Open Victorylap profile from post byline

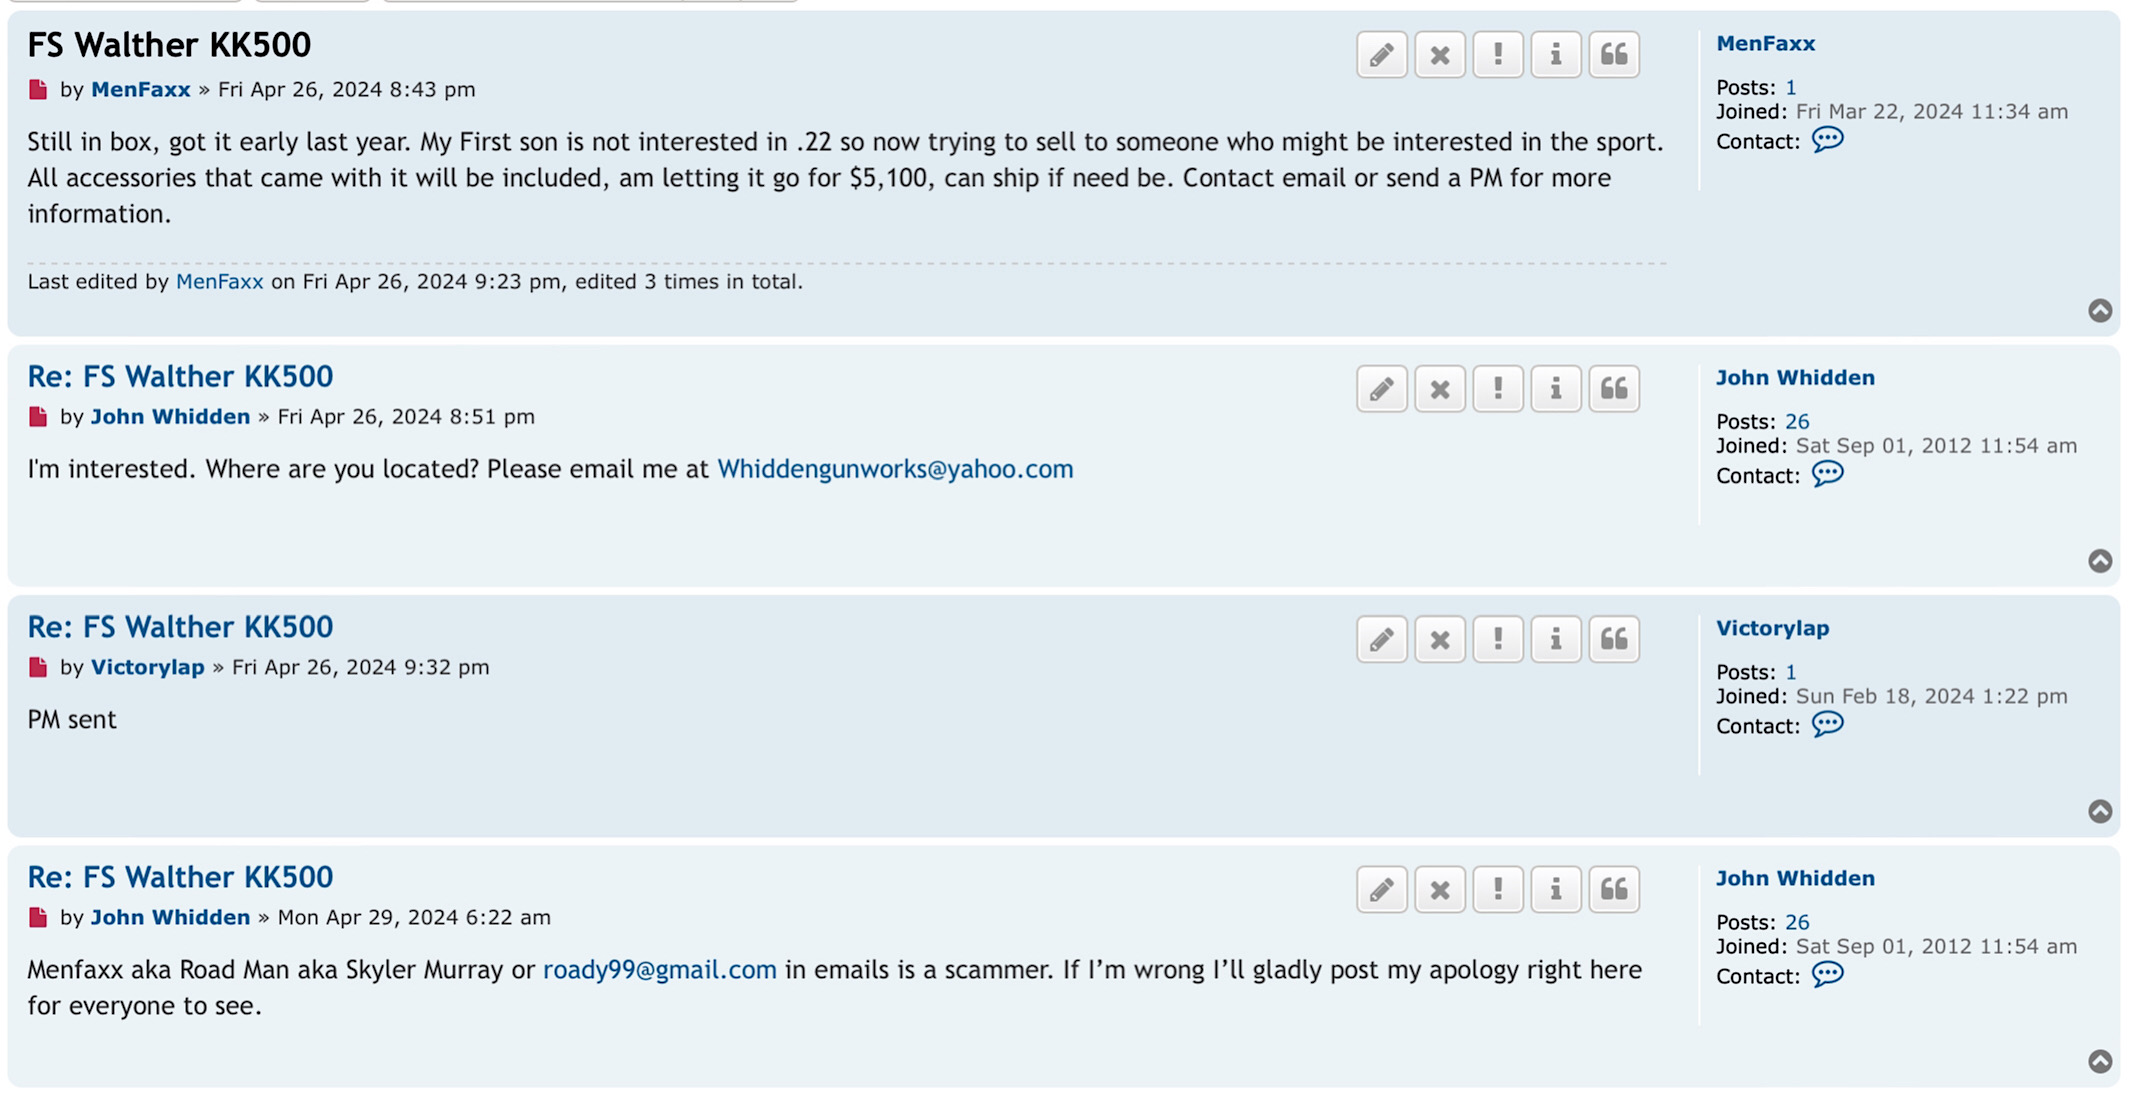point(147,667)
